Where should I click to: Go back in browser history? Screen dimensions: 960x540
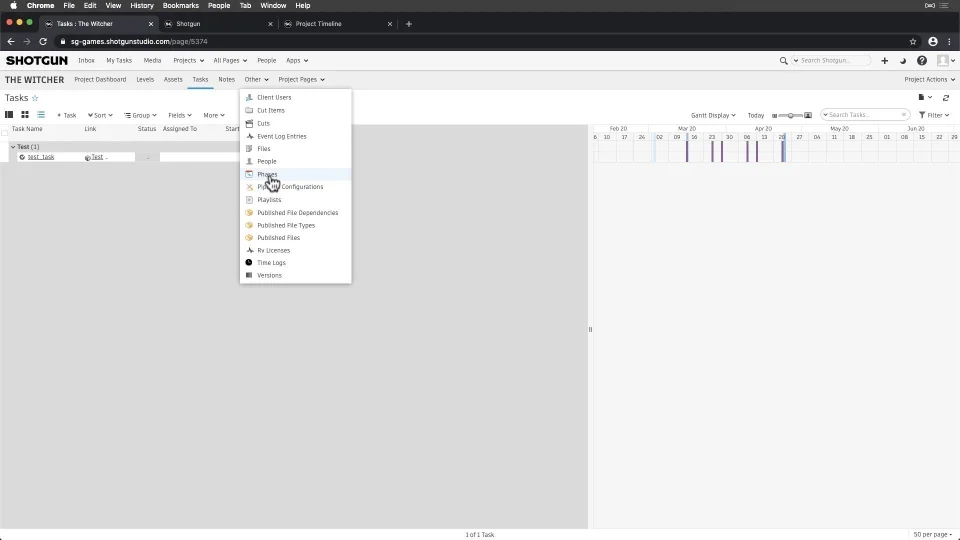pyautogui.click(x=11, y=42)
